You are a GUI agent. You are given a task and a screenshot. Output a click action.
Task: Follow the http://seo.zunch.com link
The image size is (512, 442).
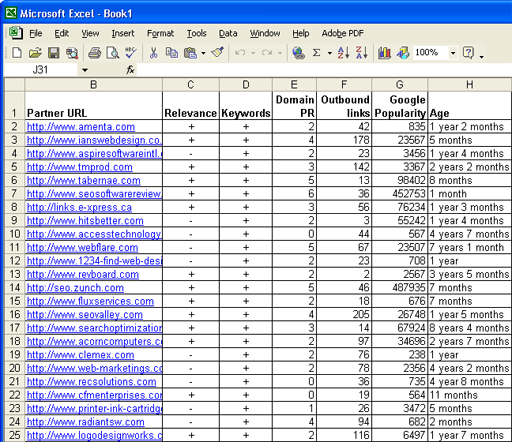pos(75,288)
